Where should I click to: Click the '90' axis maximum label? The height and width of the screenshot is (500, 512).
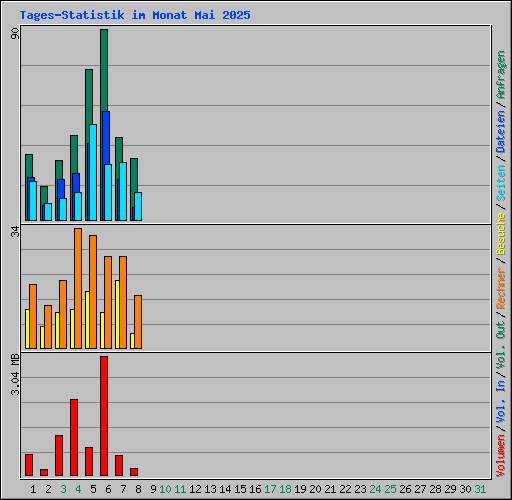click(15, 34)
